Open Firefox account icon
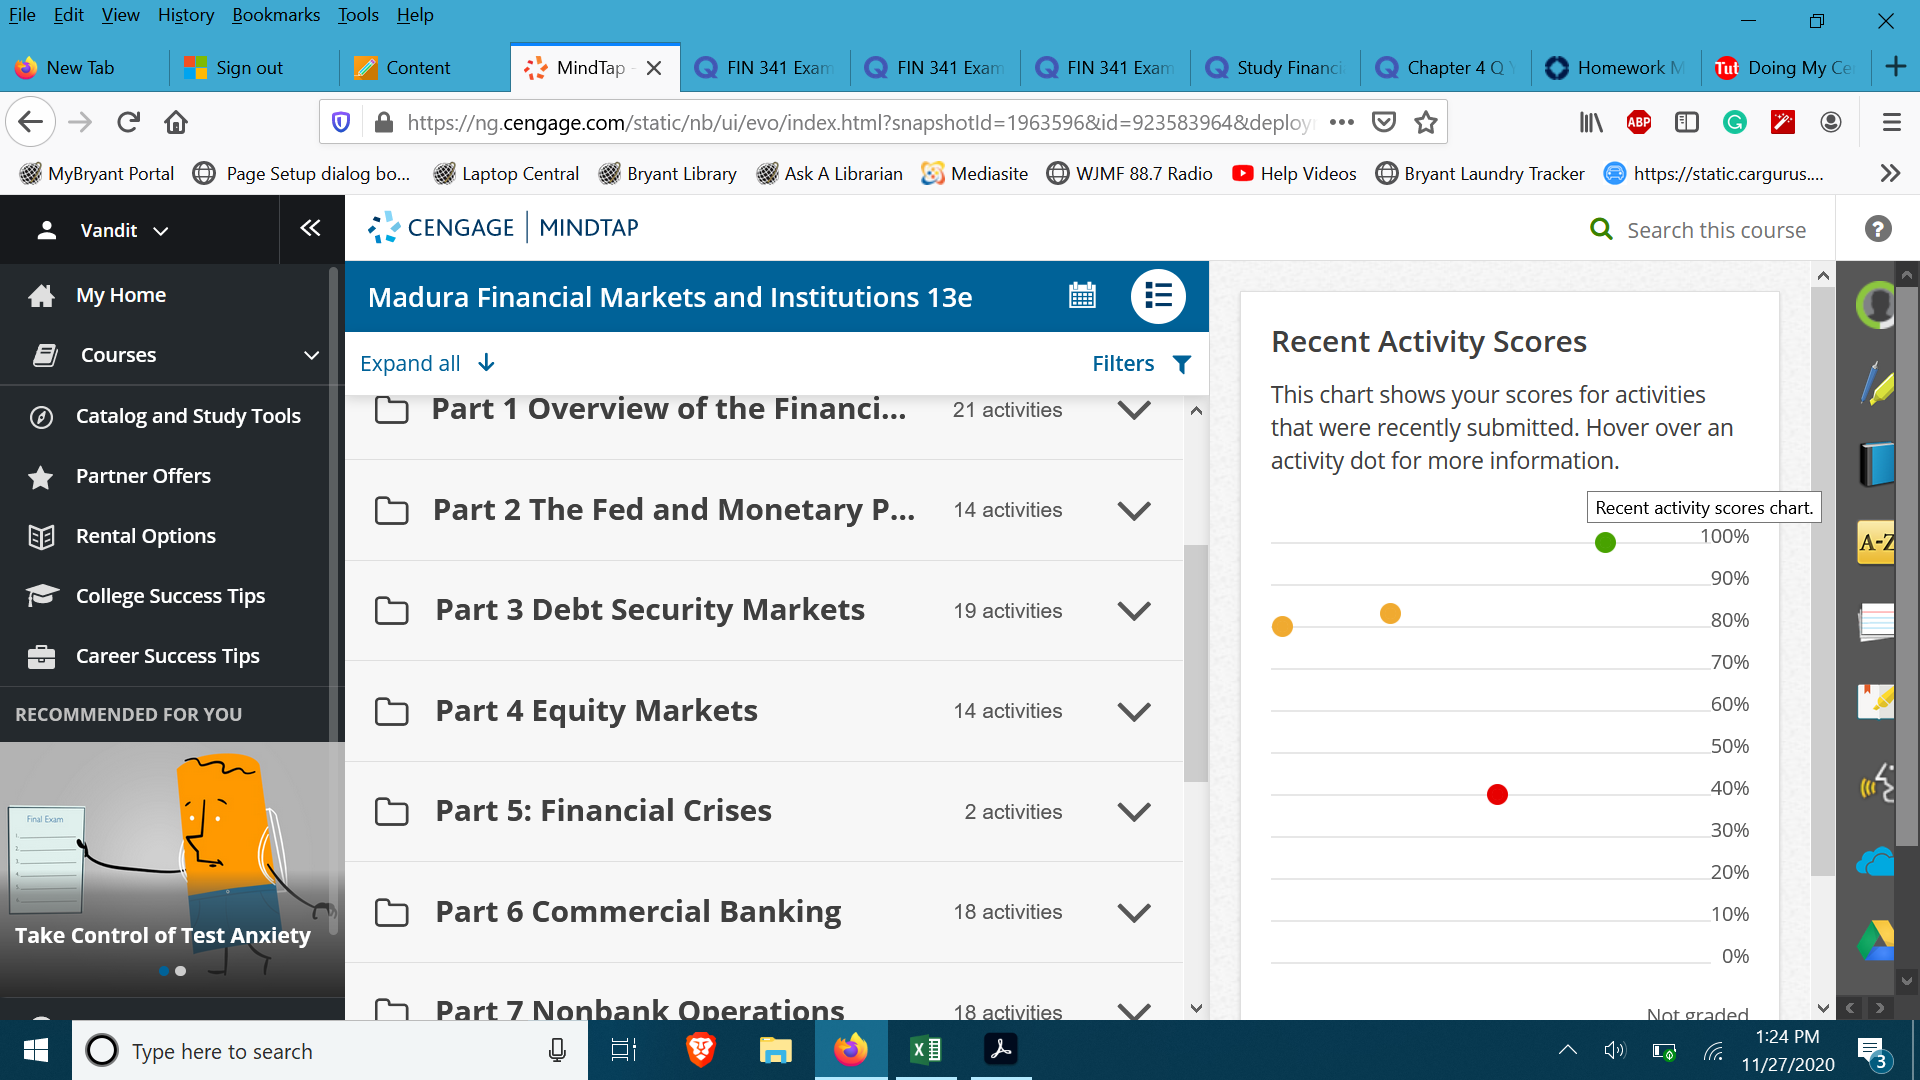1920x1080 pixels. [1831, 122]
